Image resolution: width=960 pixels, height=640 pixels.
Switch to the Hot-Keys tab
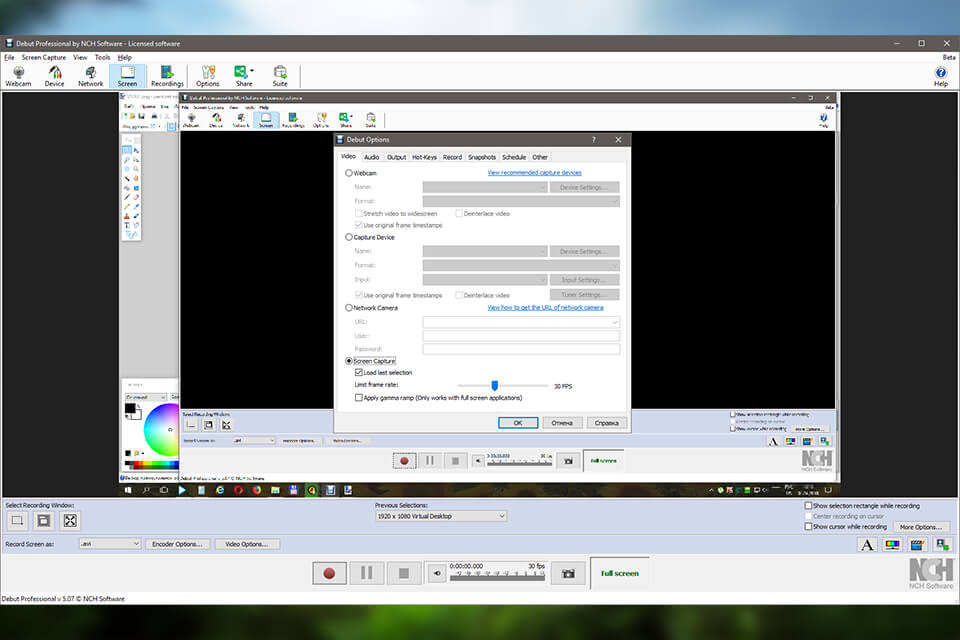pyautogui.click(x=424, y=157)
